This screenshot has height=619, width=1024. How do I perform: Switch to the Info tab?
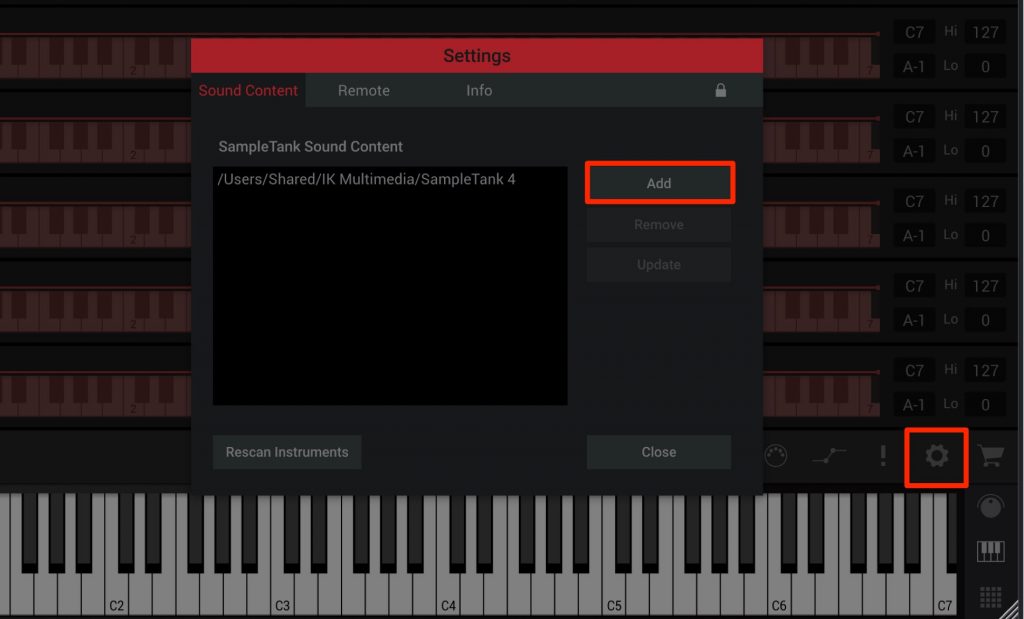coord(478,90)
